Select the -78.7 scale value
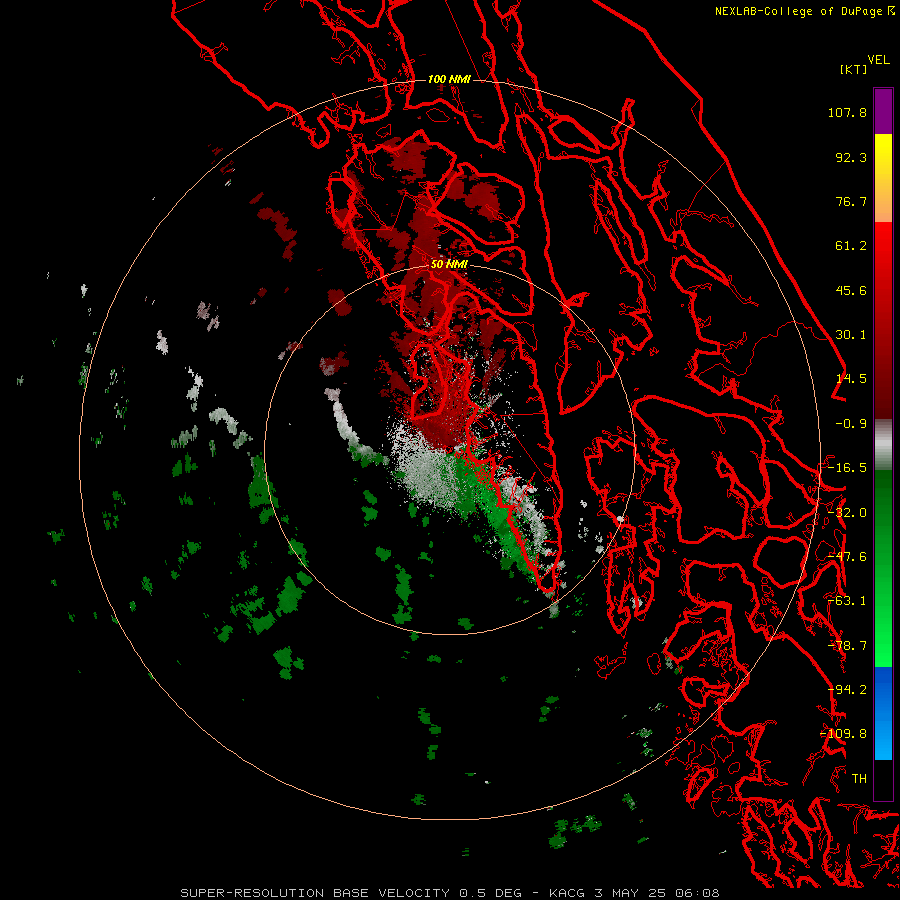900x900 pixels. click(847, 646)
